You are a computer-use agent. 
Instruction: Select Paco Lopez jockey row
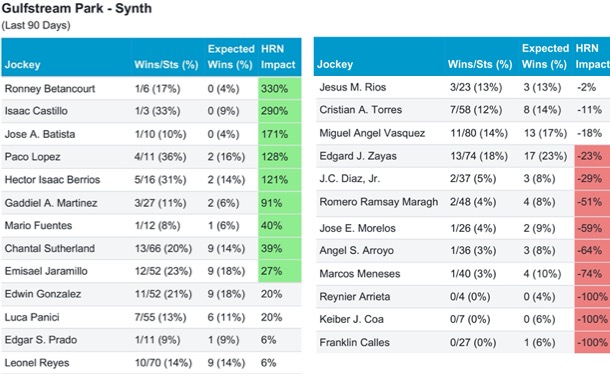pyautogui.click(x=151, y=157)
